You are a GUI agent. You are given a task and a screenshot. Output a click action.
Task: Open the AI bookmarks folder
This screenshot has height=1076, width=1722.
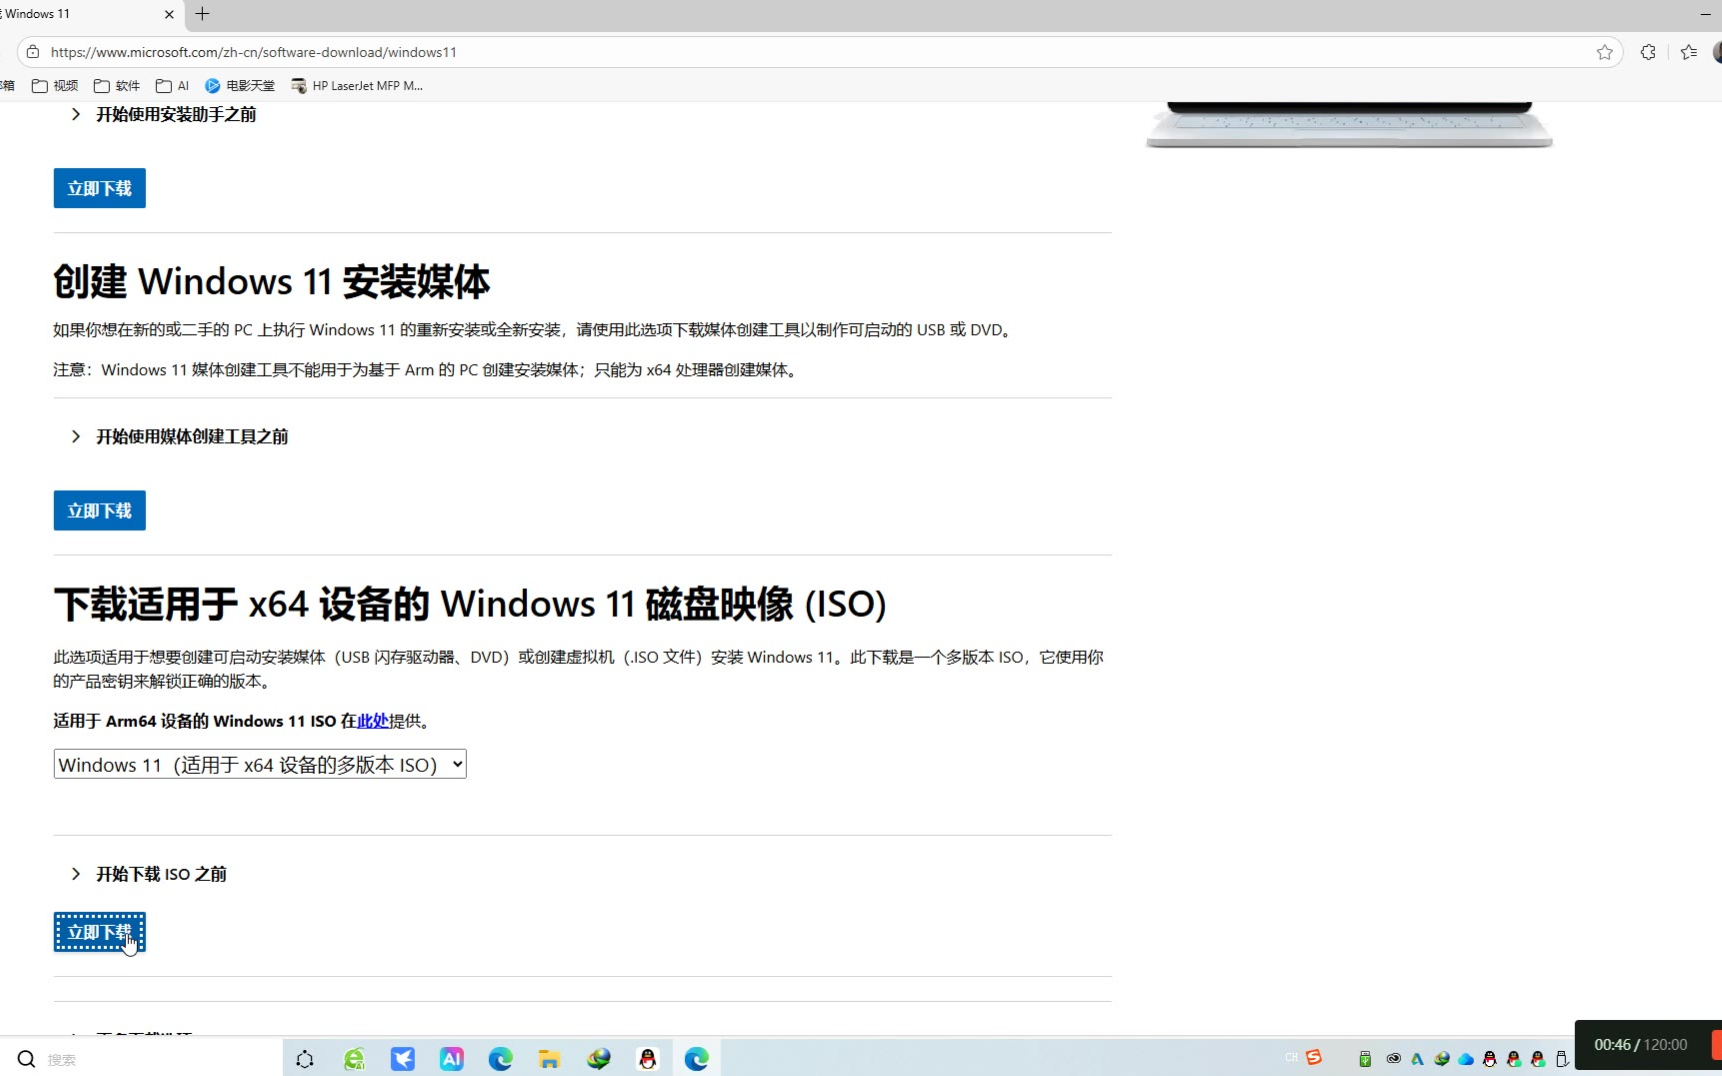pyautogui.click(x=172, y=86)
